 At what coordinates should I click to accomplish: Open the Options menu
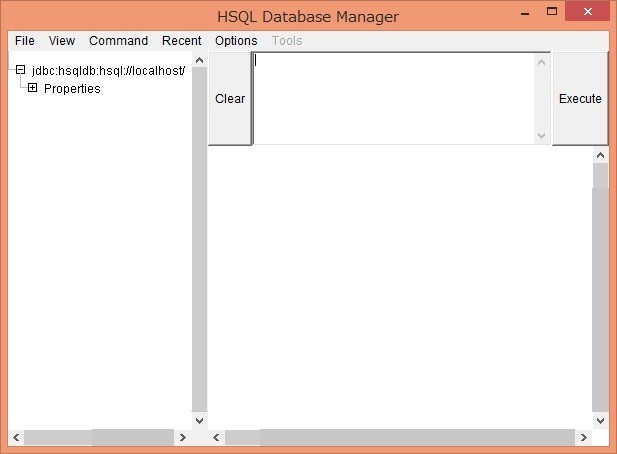click(x=236, y=41)
